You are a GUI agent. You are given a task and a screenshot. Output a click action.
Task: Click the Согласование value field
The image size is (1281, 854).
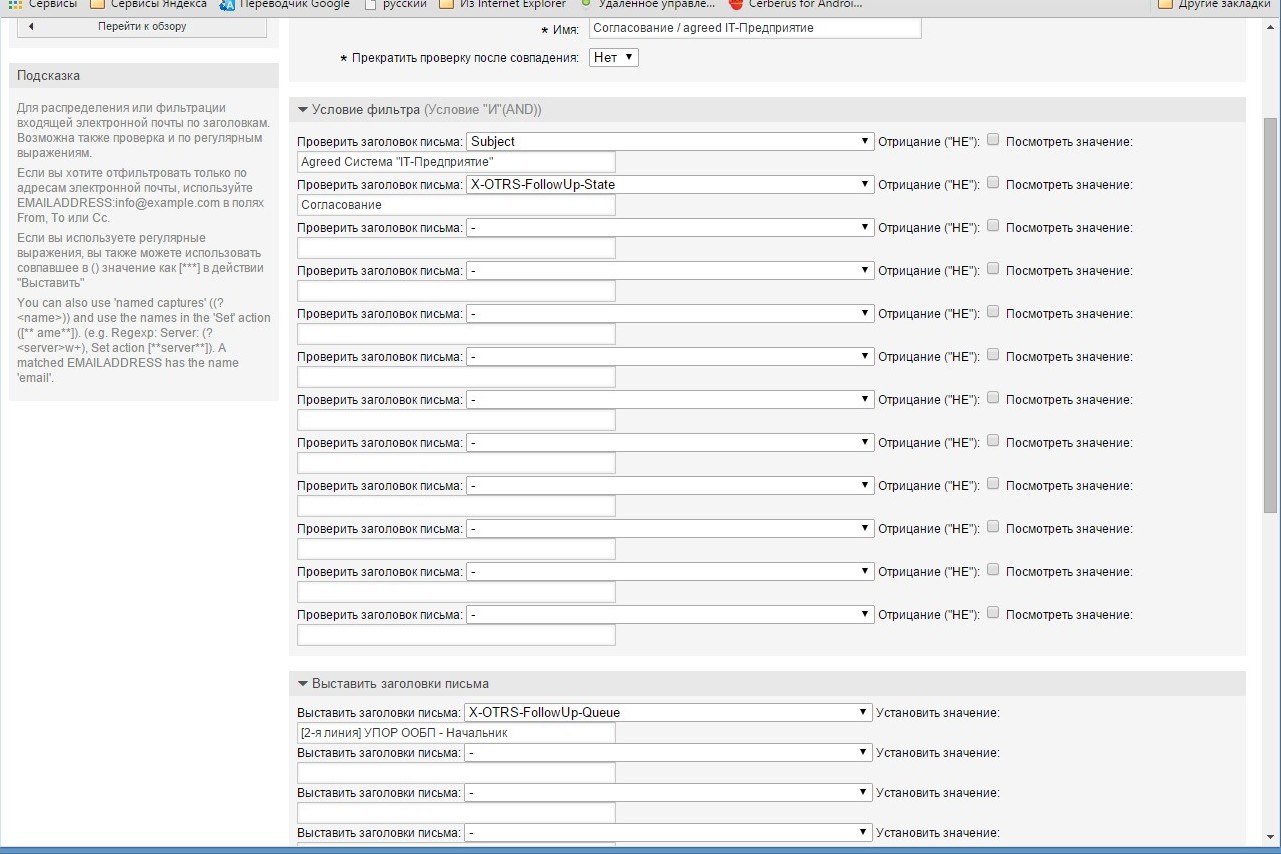[x=456, y=205]
